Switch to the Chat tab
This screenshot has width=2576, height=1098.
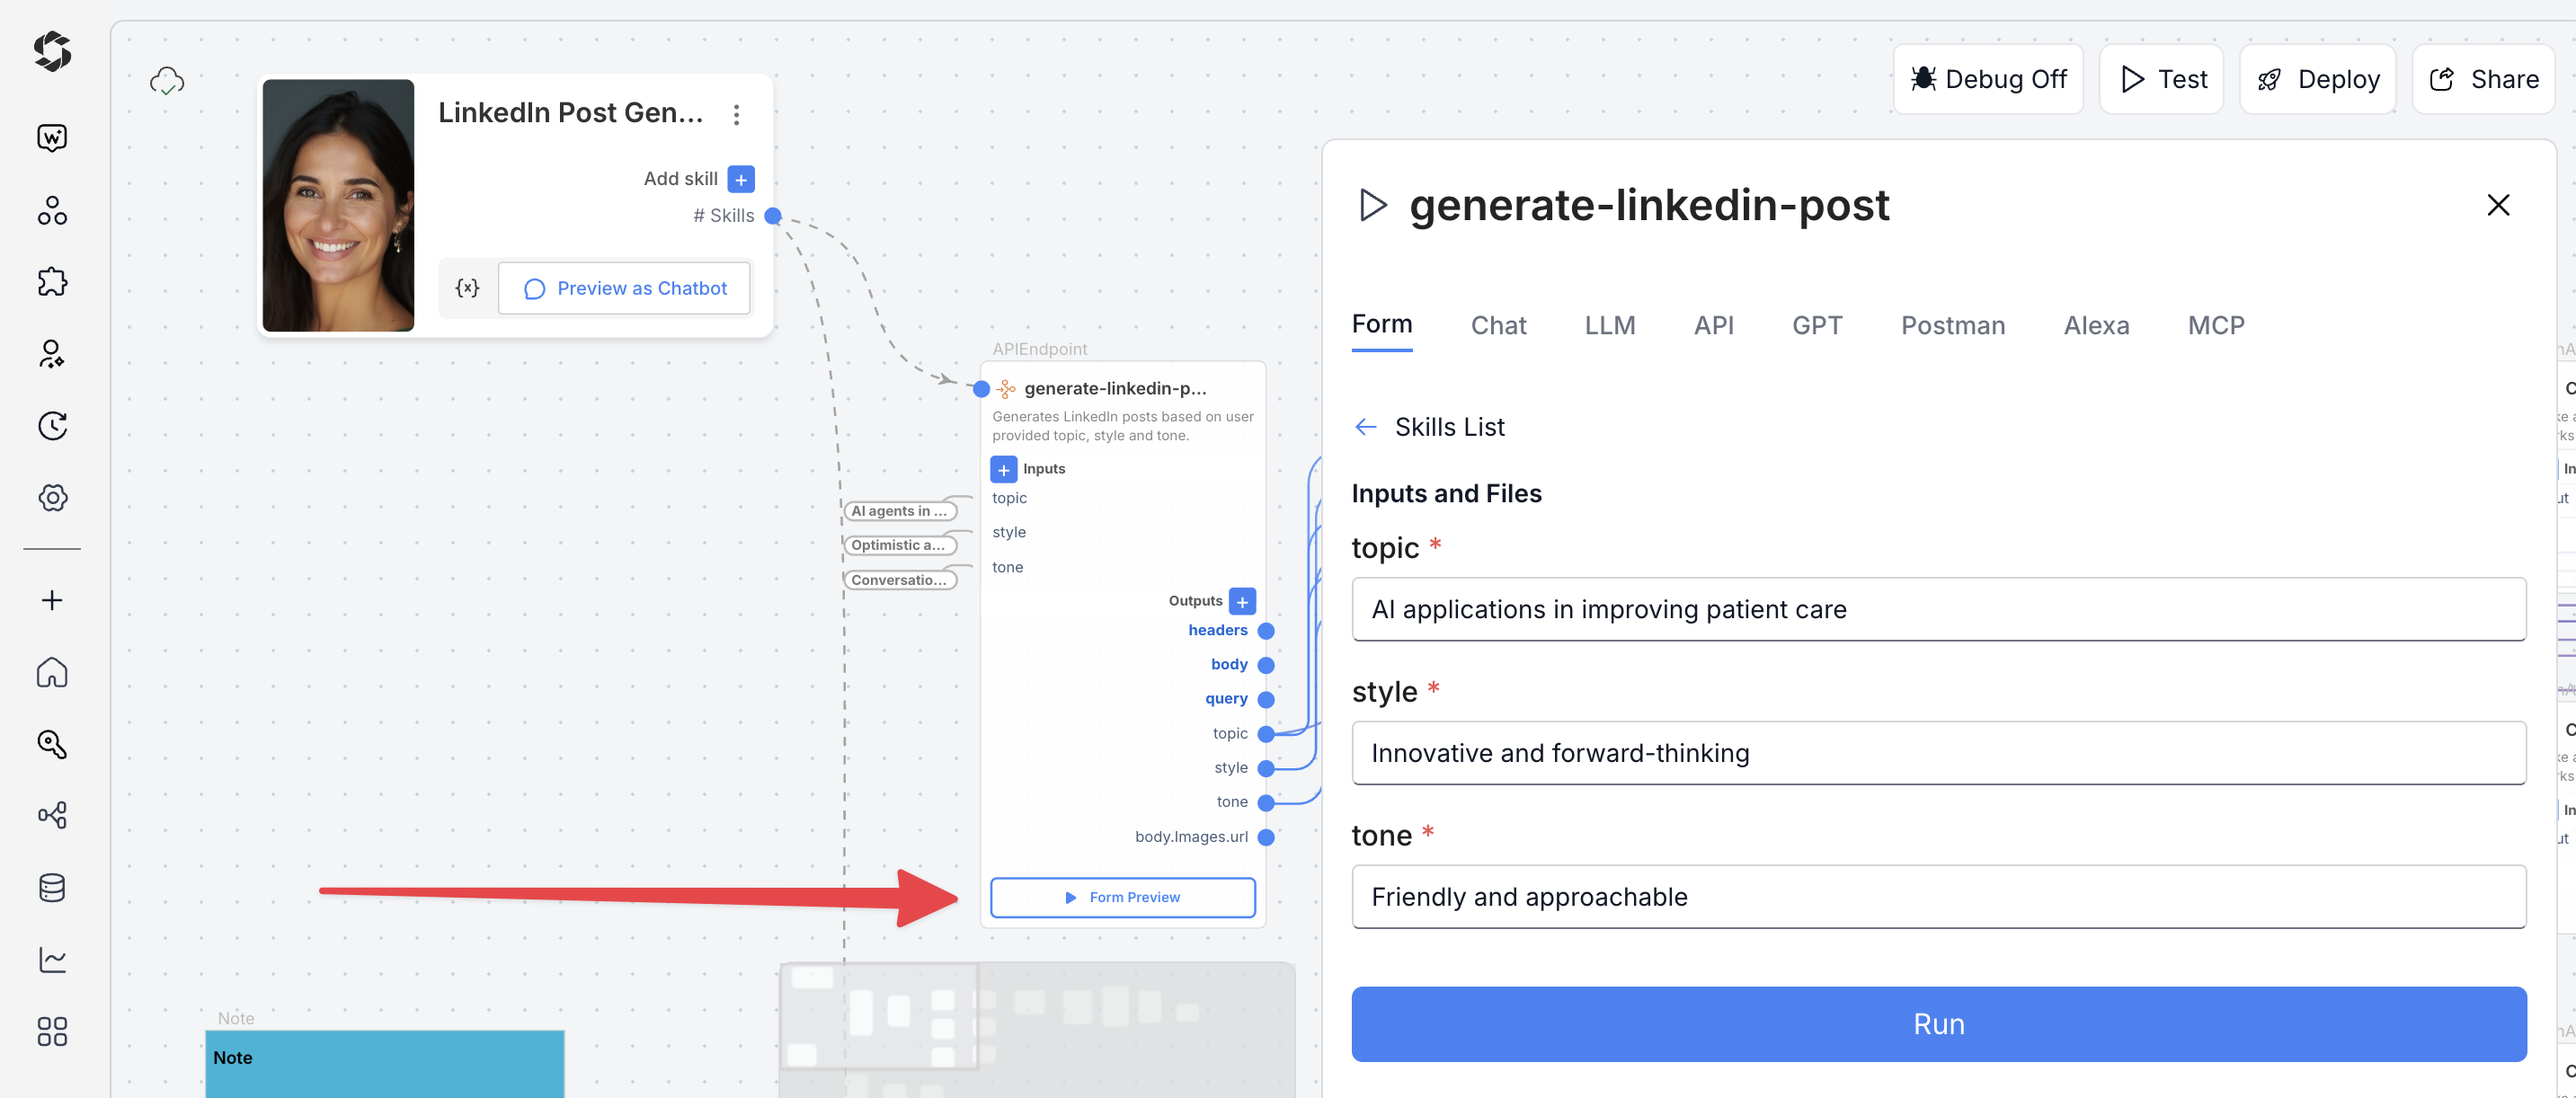tap(1498, 325)
